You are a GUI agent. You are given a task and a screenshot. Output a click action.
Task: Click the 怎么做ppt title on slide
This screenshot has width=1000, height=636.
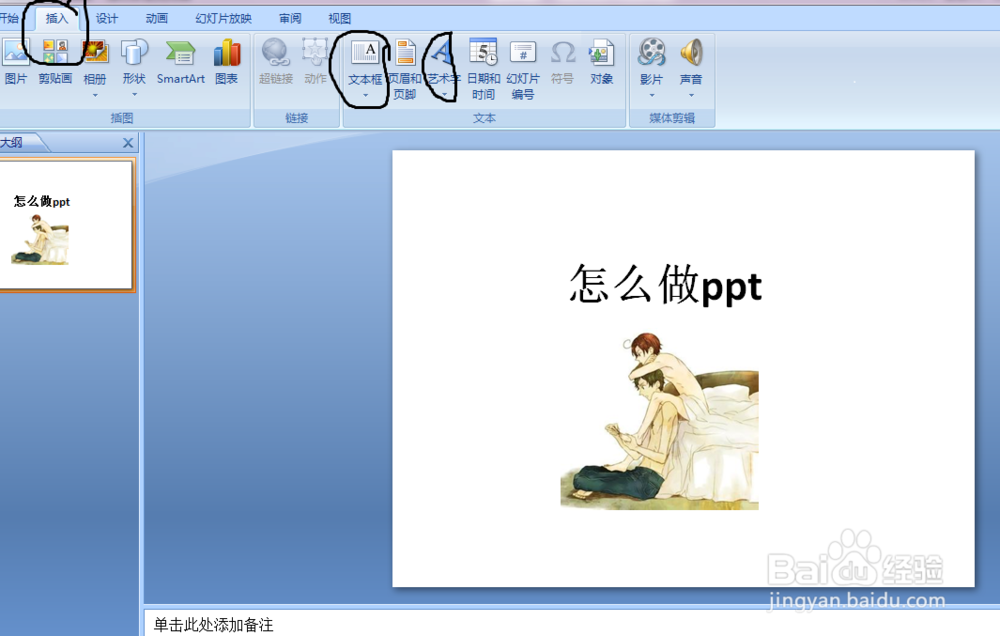(666, 285)
